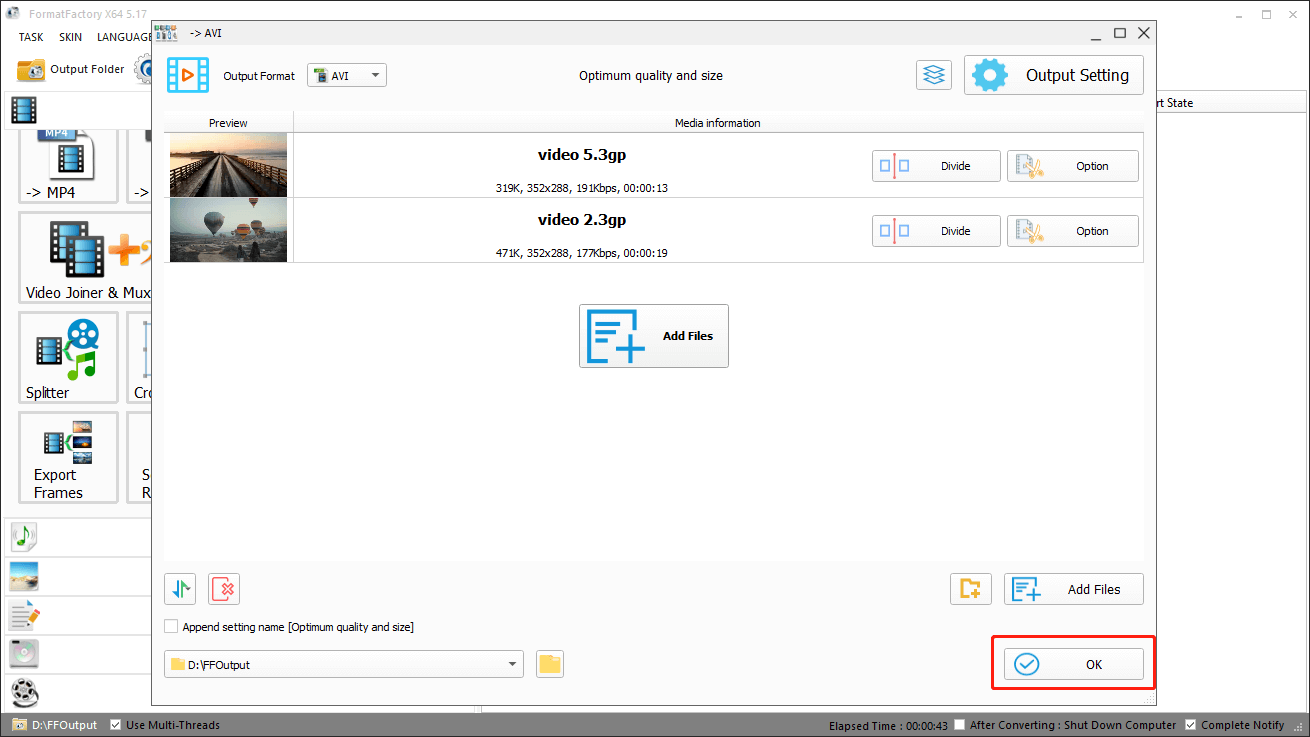Toggle Complete Notify checkbox

[x=1190, y=725]
